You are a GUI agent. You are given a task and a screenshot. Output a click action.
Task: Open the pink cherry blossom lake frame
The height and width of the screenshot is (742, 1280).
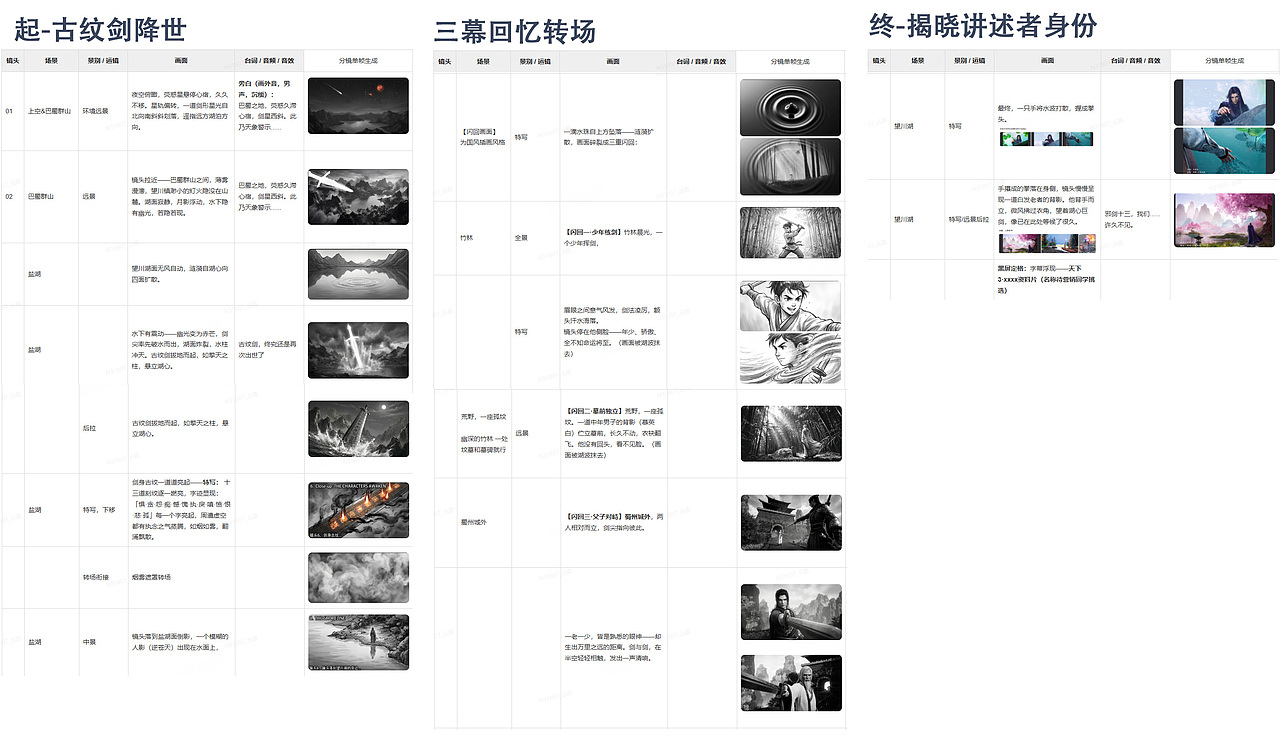coord(1224,220)
